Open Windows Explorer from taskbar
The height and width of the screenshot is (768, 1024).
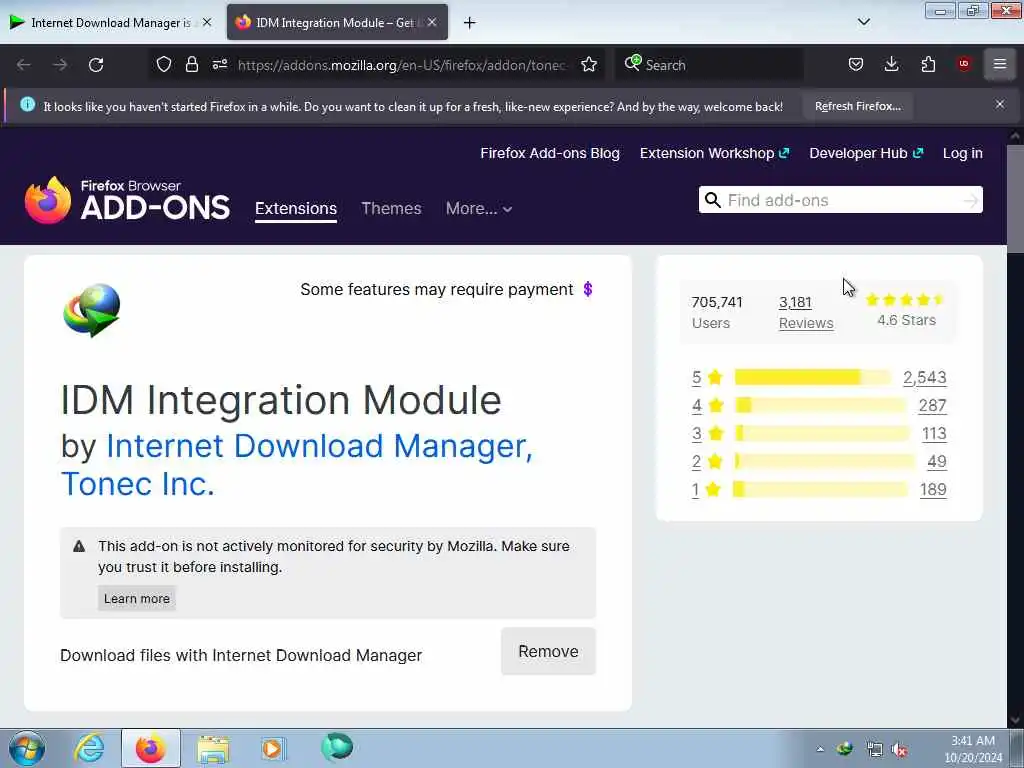pos(213,748)
